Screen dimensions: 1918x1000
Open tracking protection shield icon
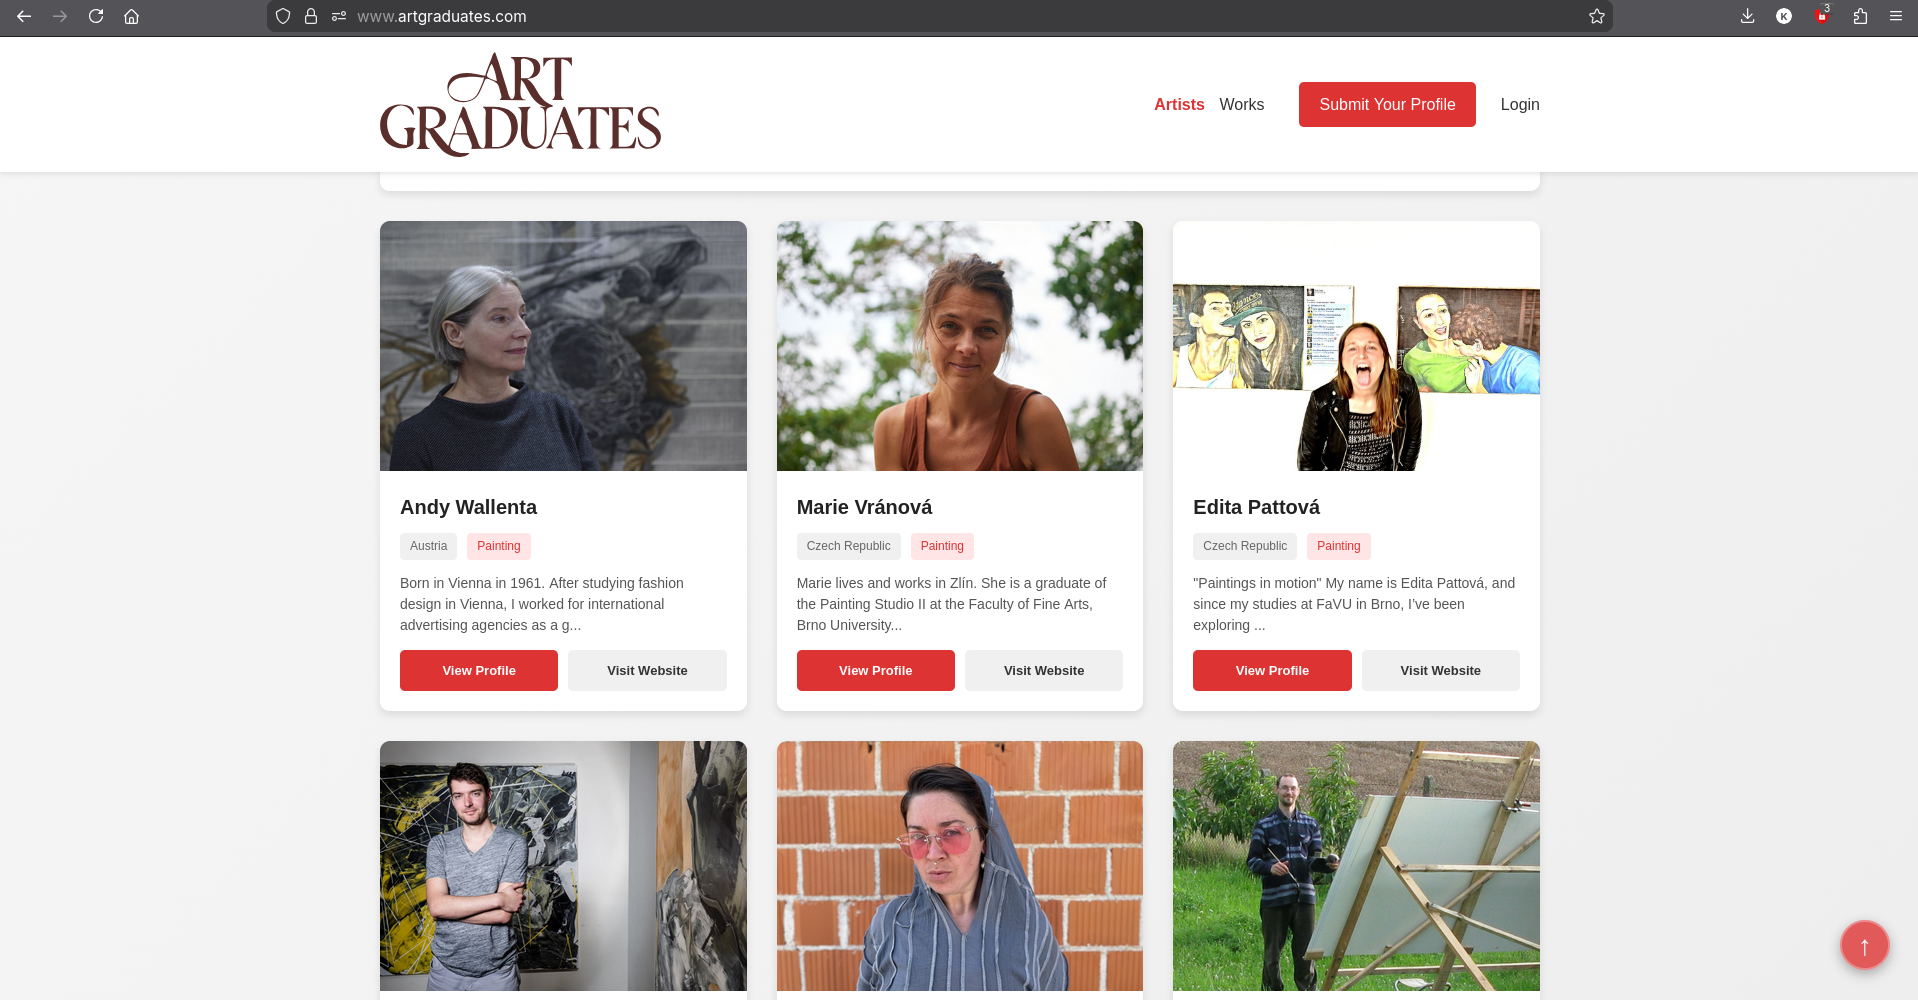(x=283, y=16)
